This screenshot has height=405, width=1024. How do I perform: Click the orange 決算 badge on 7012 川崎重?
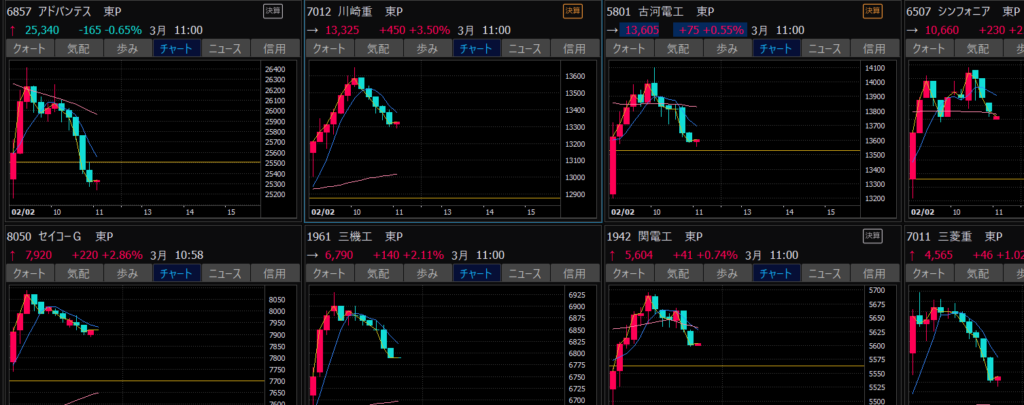[572, 11]
